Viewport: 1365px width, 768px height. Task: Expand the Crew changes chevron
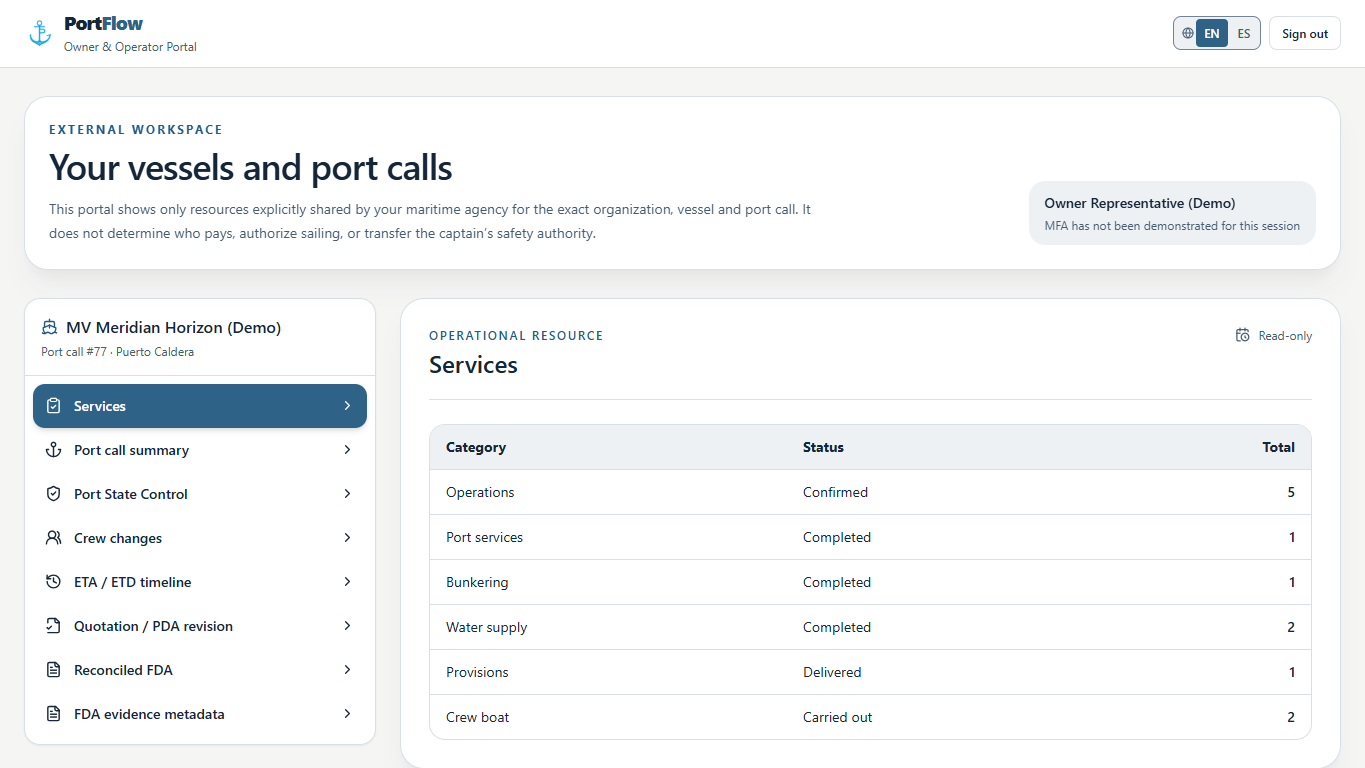pyautogui.click(x=347, y=538)
